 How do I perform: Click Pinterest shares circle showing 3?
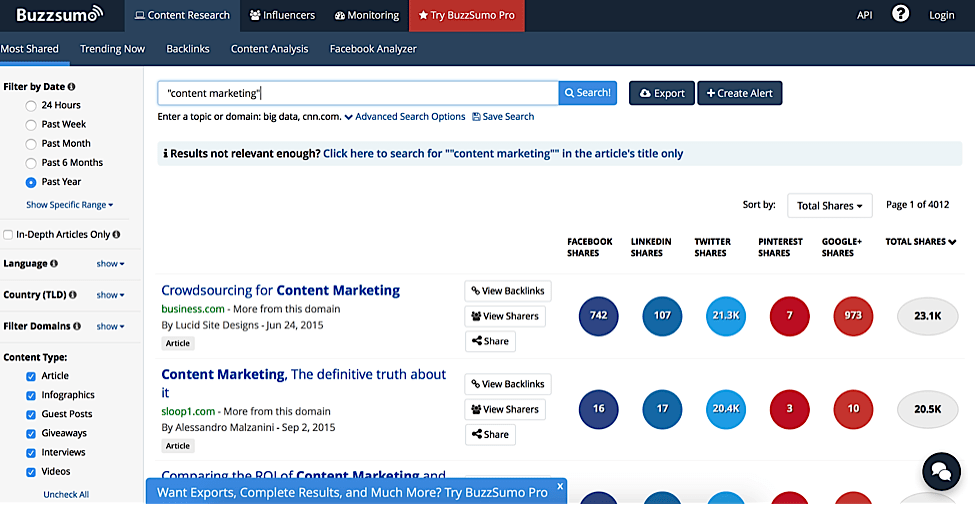[790, 409]
